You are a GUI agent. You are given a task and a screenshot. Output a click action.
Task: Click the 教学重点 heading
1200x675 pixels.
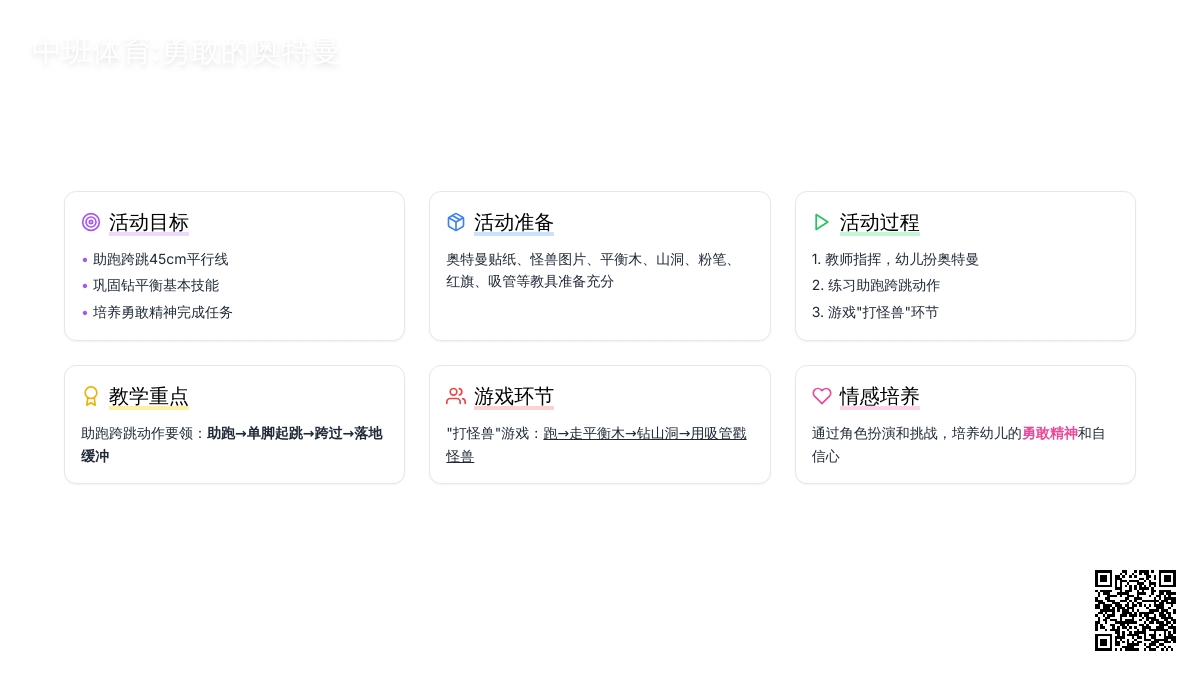pyautogui.click(x=149, y=396)
